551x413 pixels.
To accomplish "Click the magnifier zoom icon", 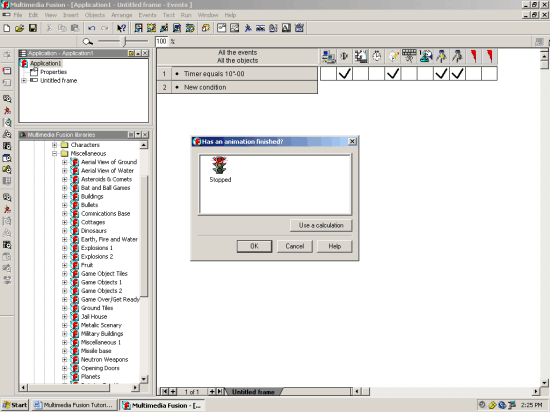I will pos(87,42).
